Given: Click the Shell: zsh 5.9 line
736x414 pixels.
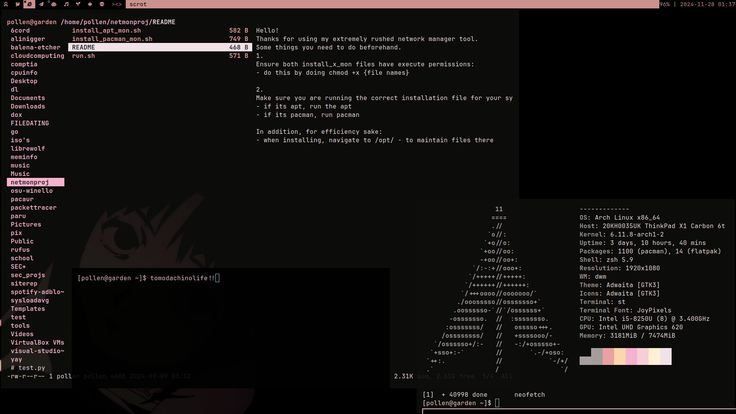Looking at the screenshot, I should 606,261.
